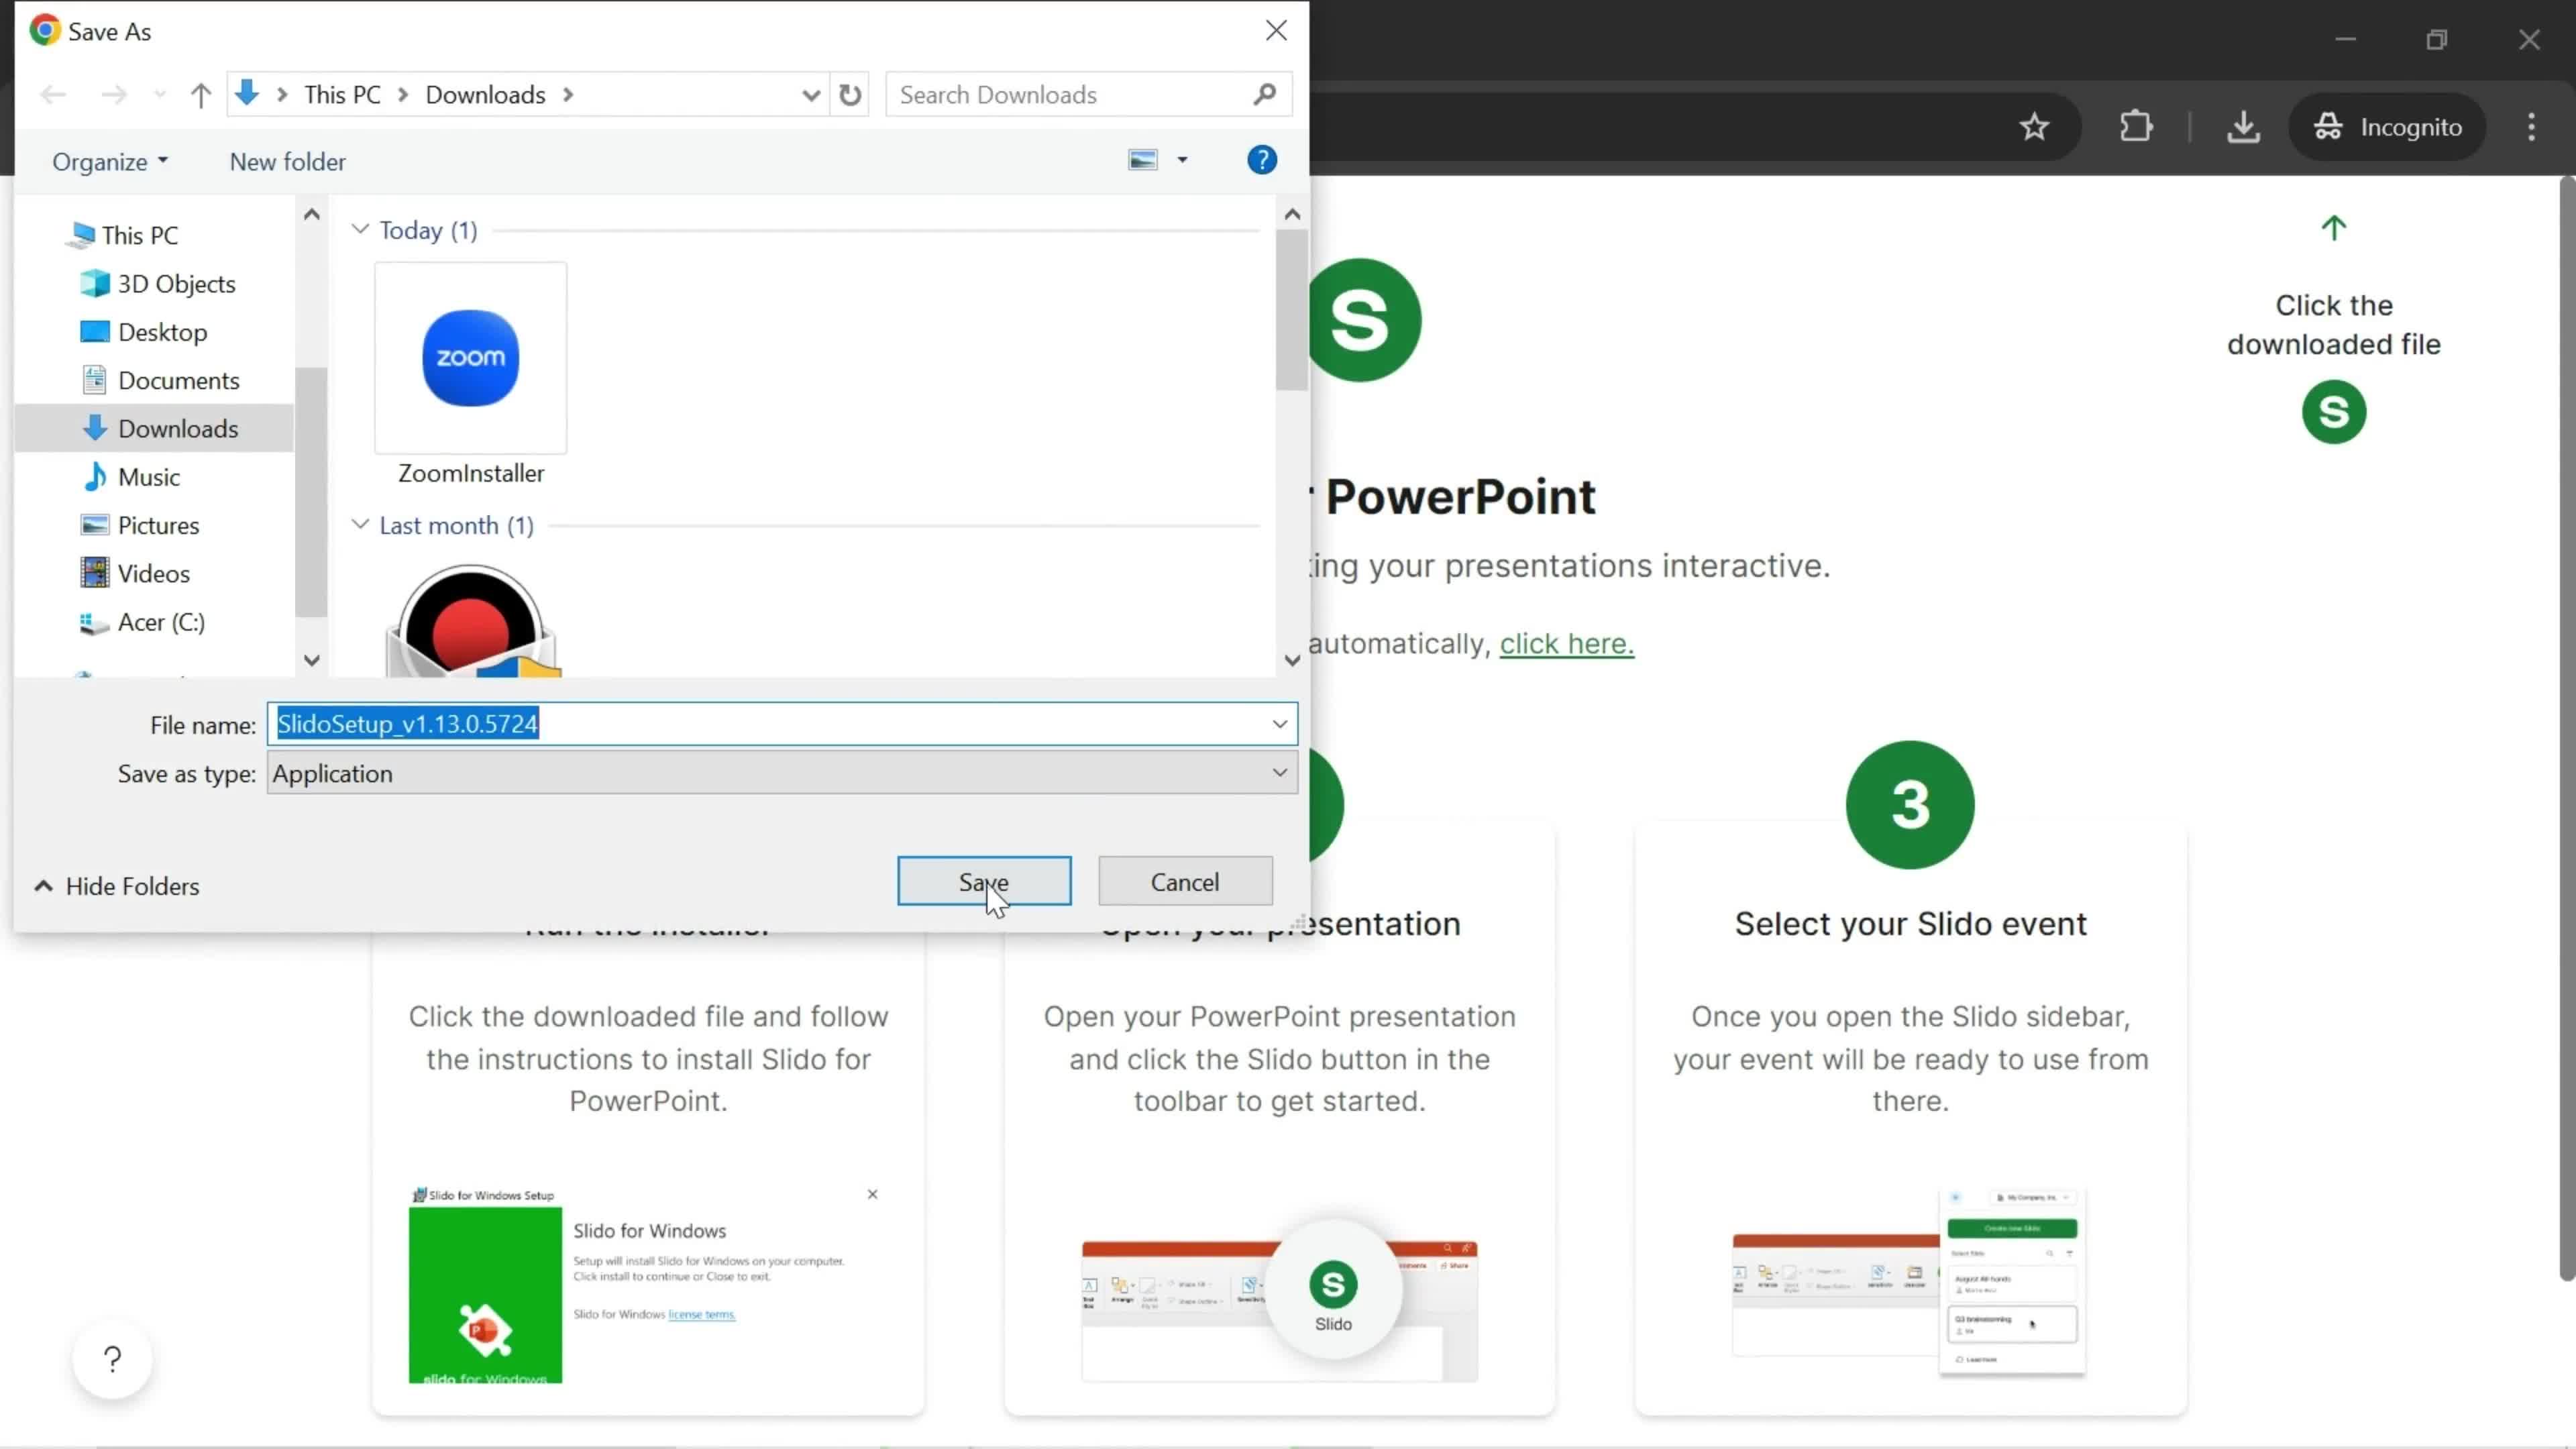Viewport: 2576px width, 1449px height.
Task: Click the Save button to confirm
Action: (x=983, y=881)
